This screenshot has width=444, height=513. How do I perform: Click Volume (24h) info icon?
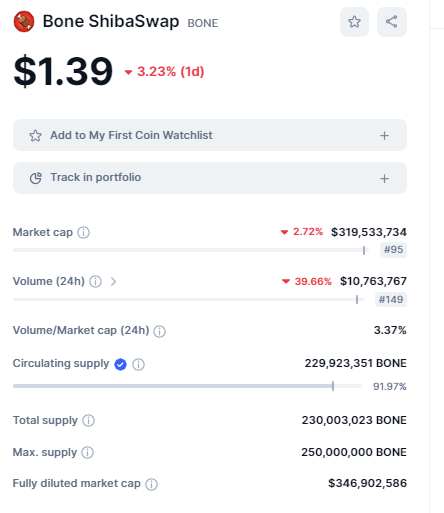pyautogui.click(x=96, y=282)
